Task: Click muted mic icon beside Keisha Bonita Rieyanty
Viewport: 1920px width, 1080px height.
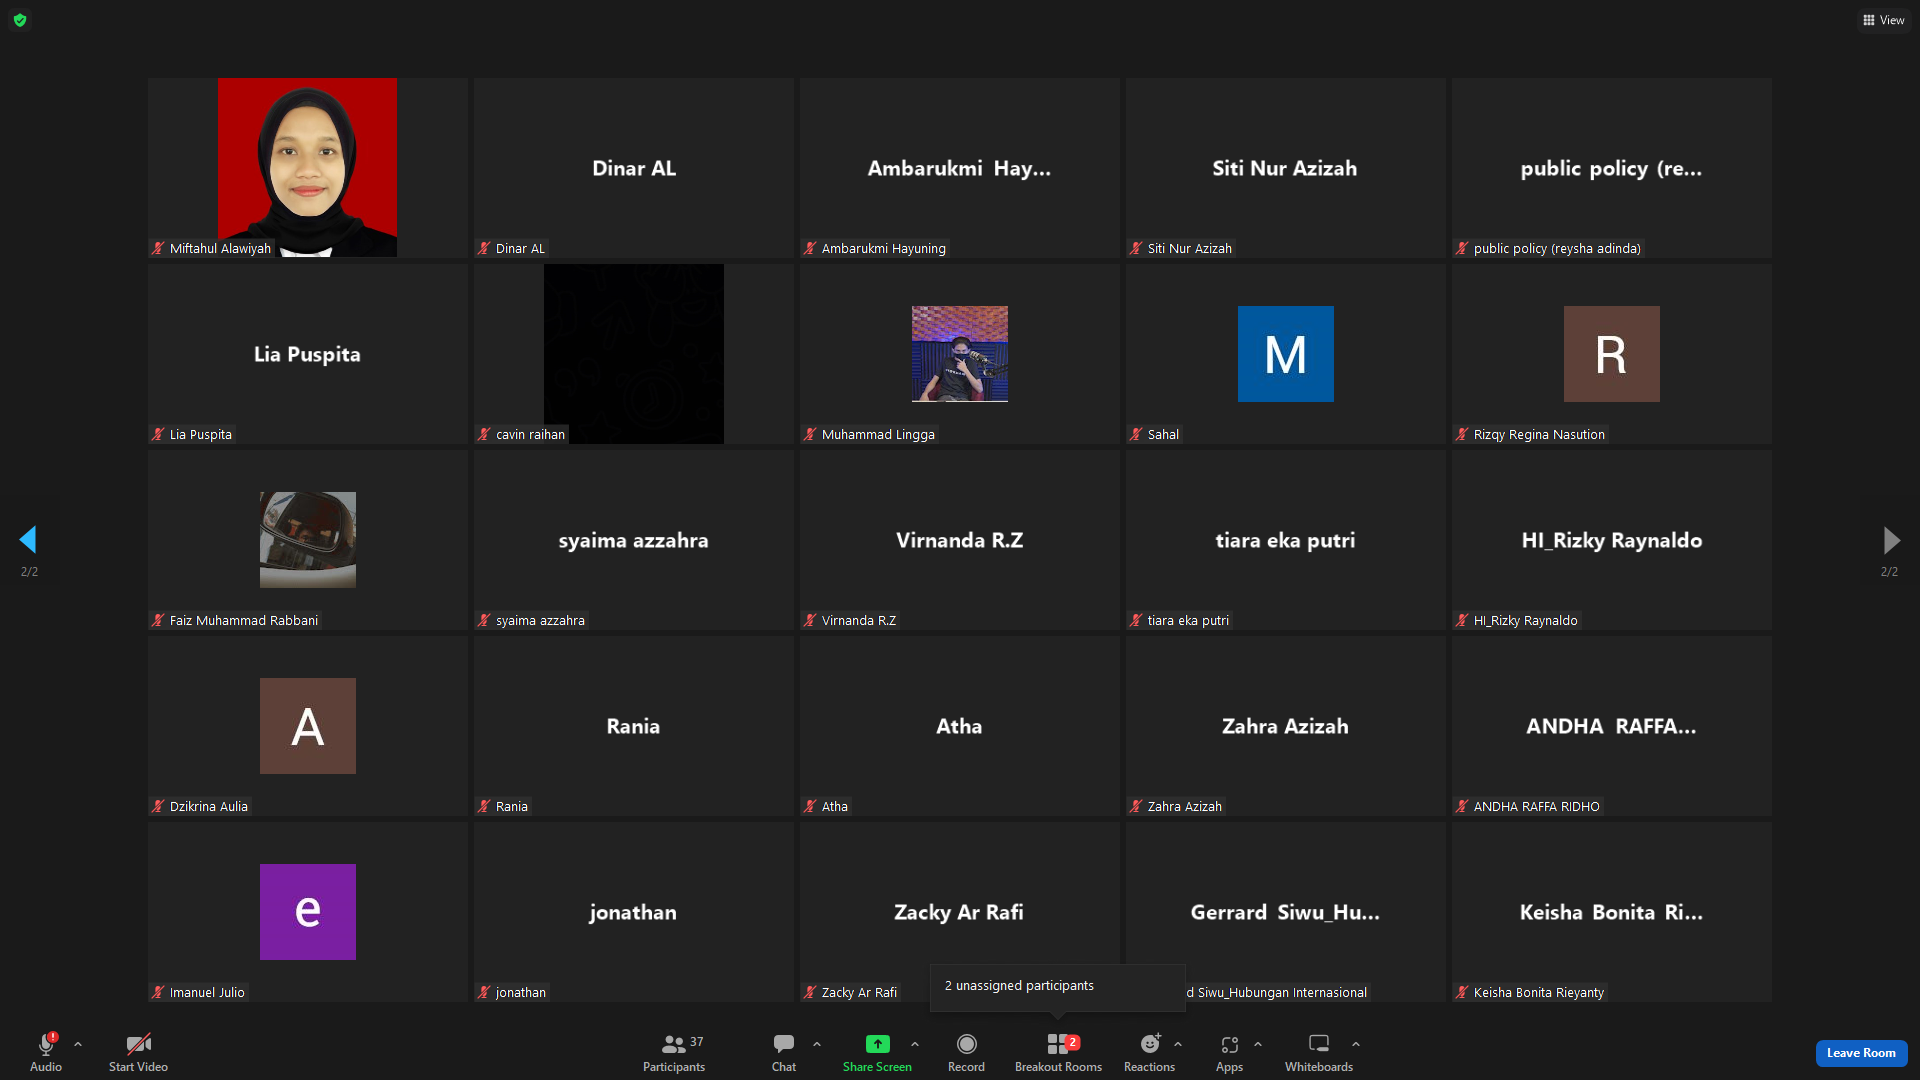Action: [x=1462, y=992]
